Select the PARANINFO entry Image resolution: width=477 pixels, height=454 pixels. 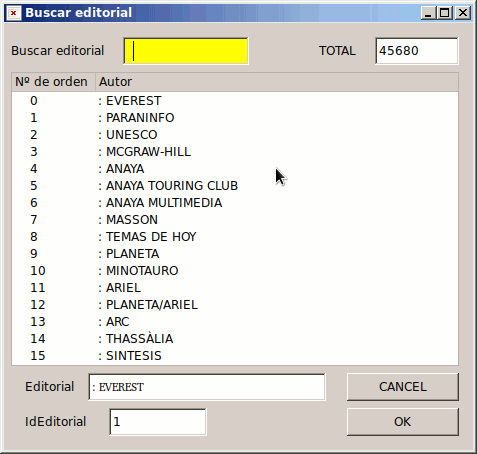(235, 118)
